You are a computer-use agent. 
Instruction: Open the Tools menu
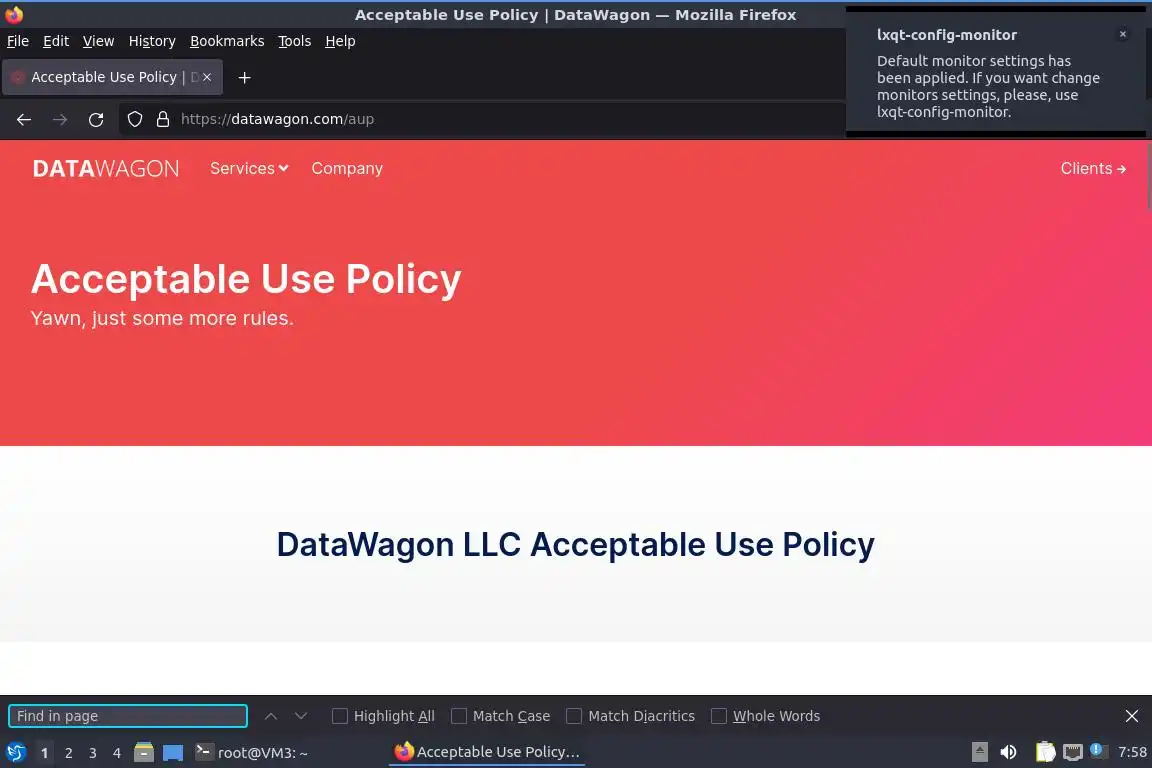(295, 41)
